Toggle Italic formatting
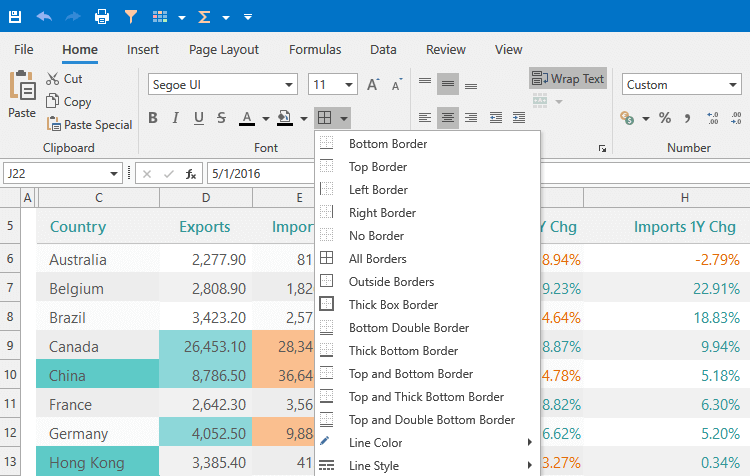The image size is (750, 476). [x=176, y=119]
